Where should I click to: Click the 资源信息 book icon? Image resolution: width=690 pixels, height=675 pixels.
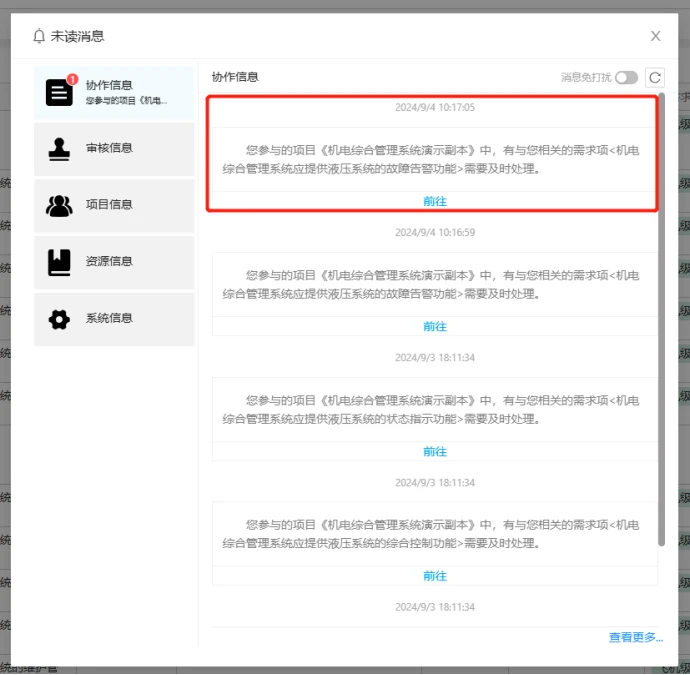point(59,263)
